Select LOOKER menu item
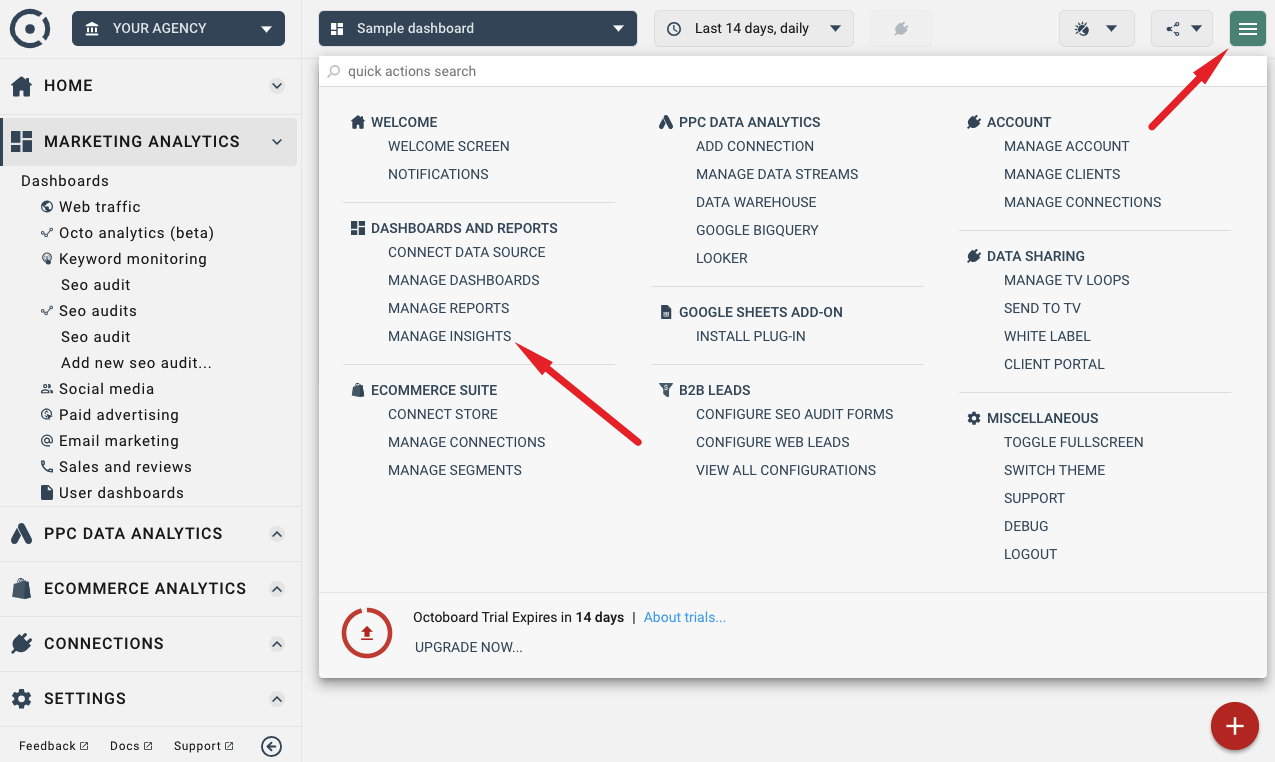The image size is (1275, 762). [722, 258]
